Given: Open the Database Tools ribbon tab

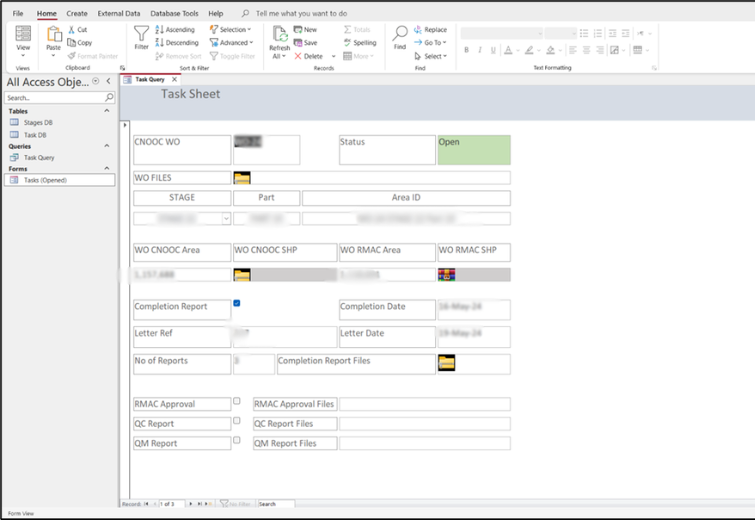Looking at the screenshot, I should point(174,14).
